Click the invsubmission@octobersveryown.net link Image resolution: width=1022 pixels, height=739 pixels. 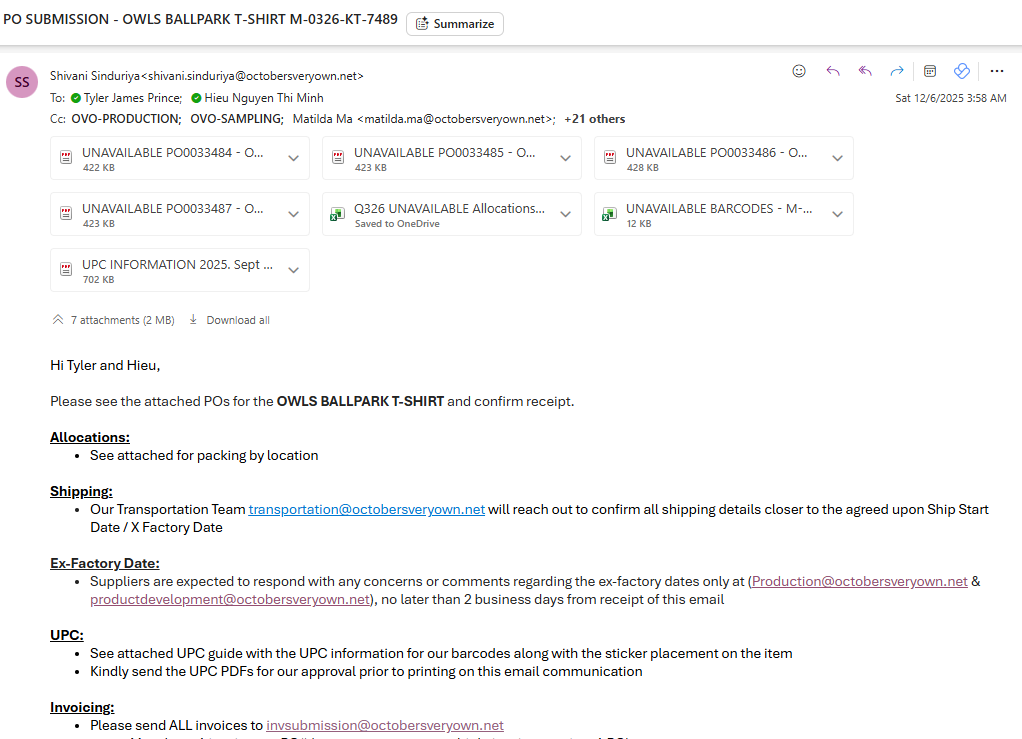(385, 725)
